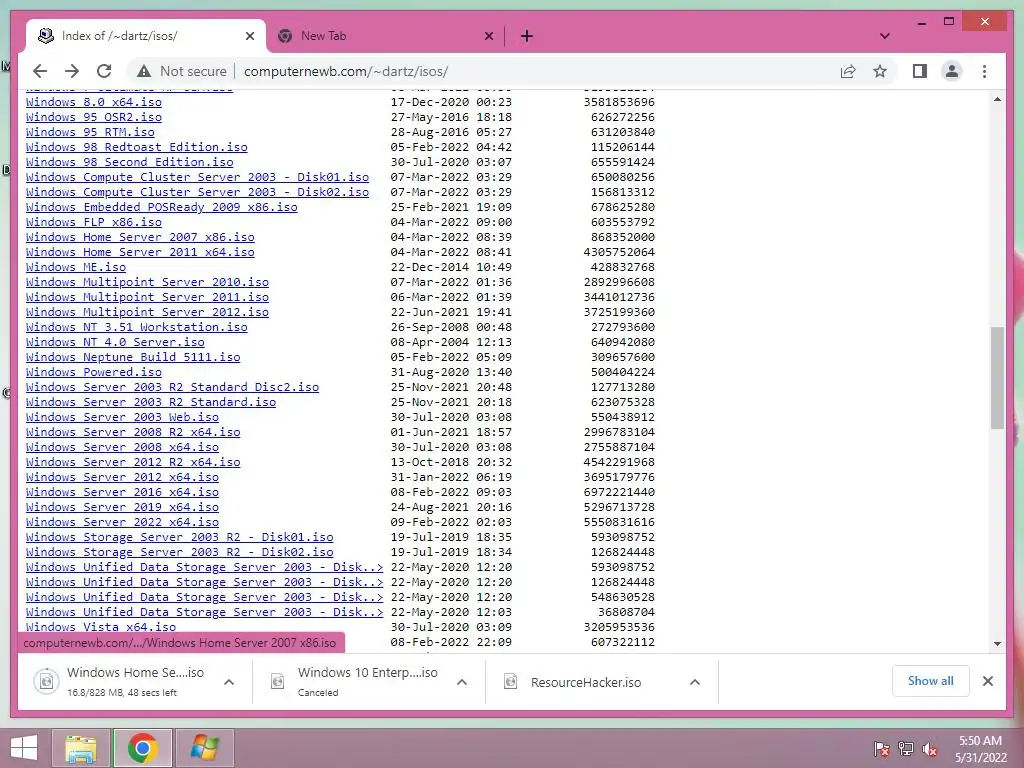Download Windows NT 4.0 Server.iso
The width and height of the screenshot is (1024, 768).
pyautogui.click(x=115, y=343)
